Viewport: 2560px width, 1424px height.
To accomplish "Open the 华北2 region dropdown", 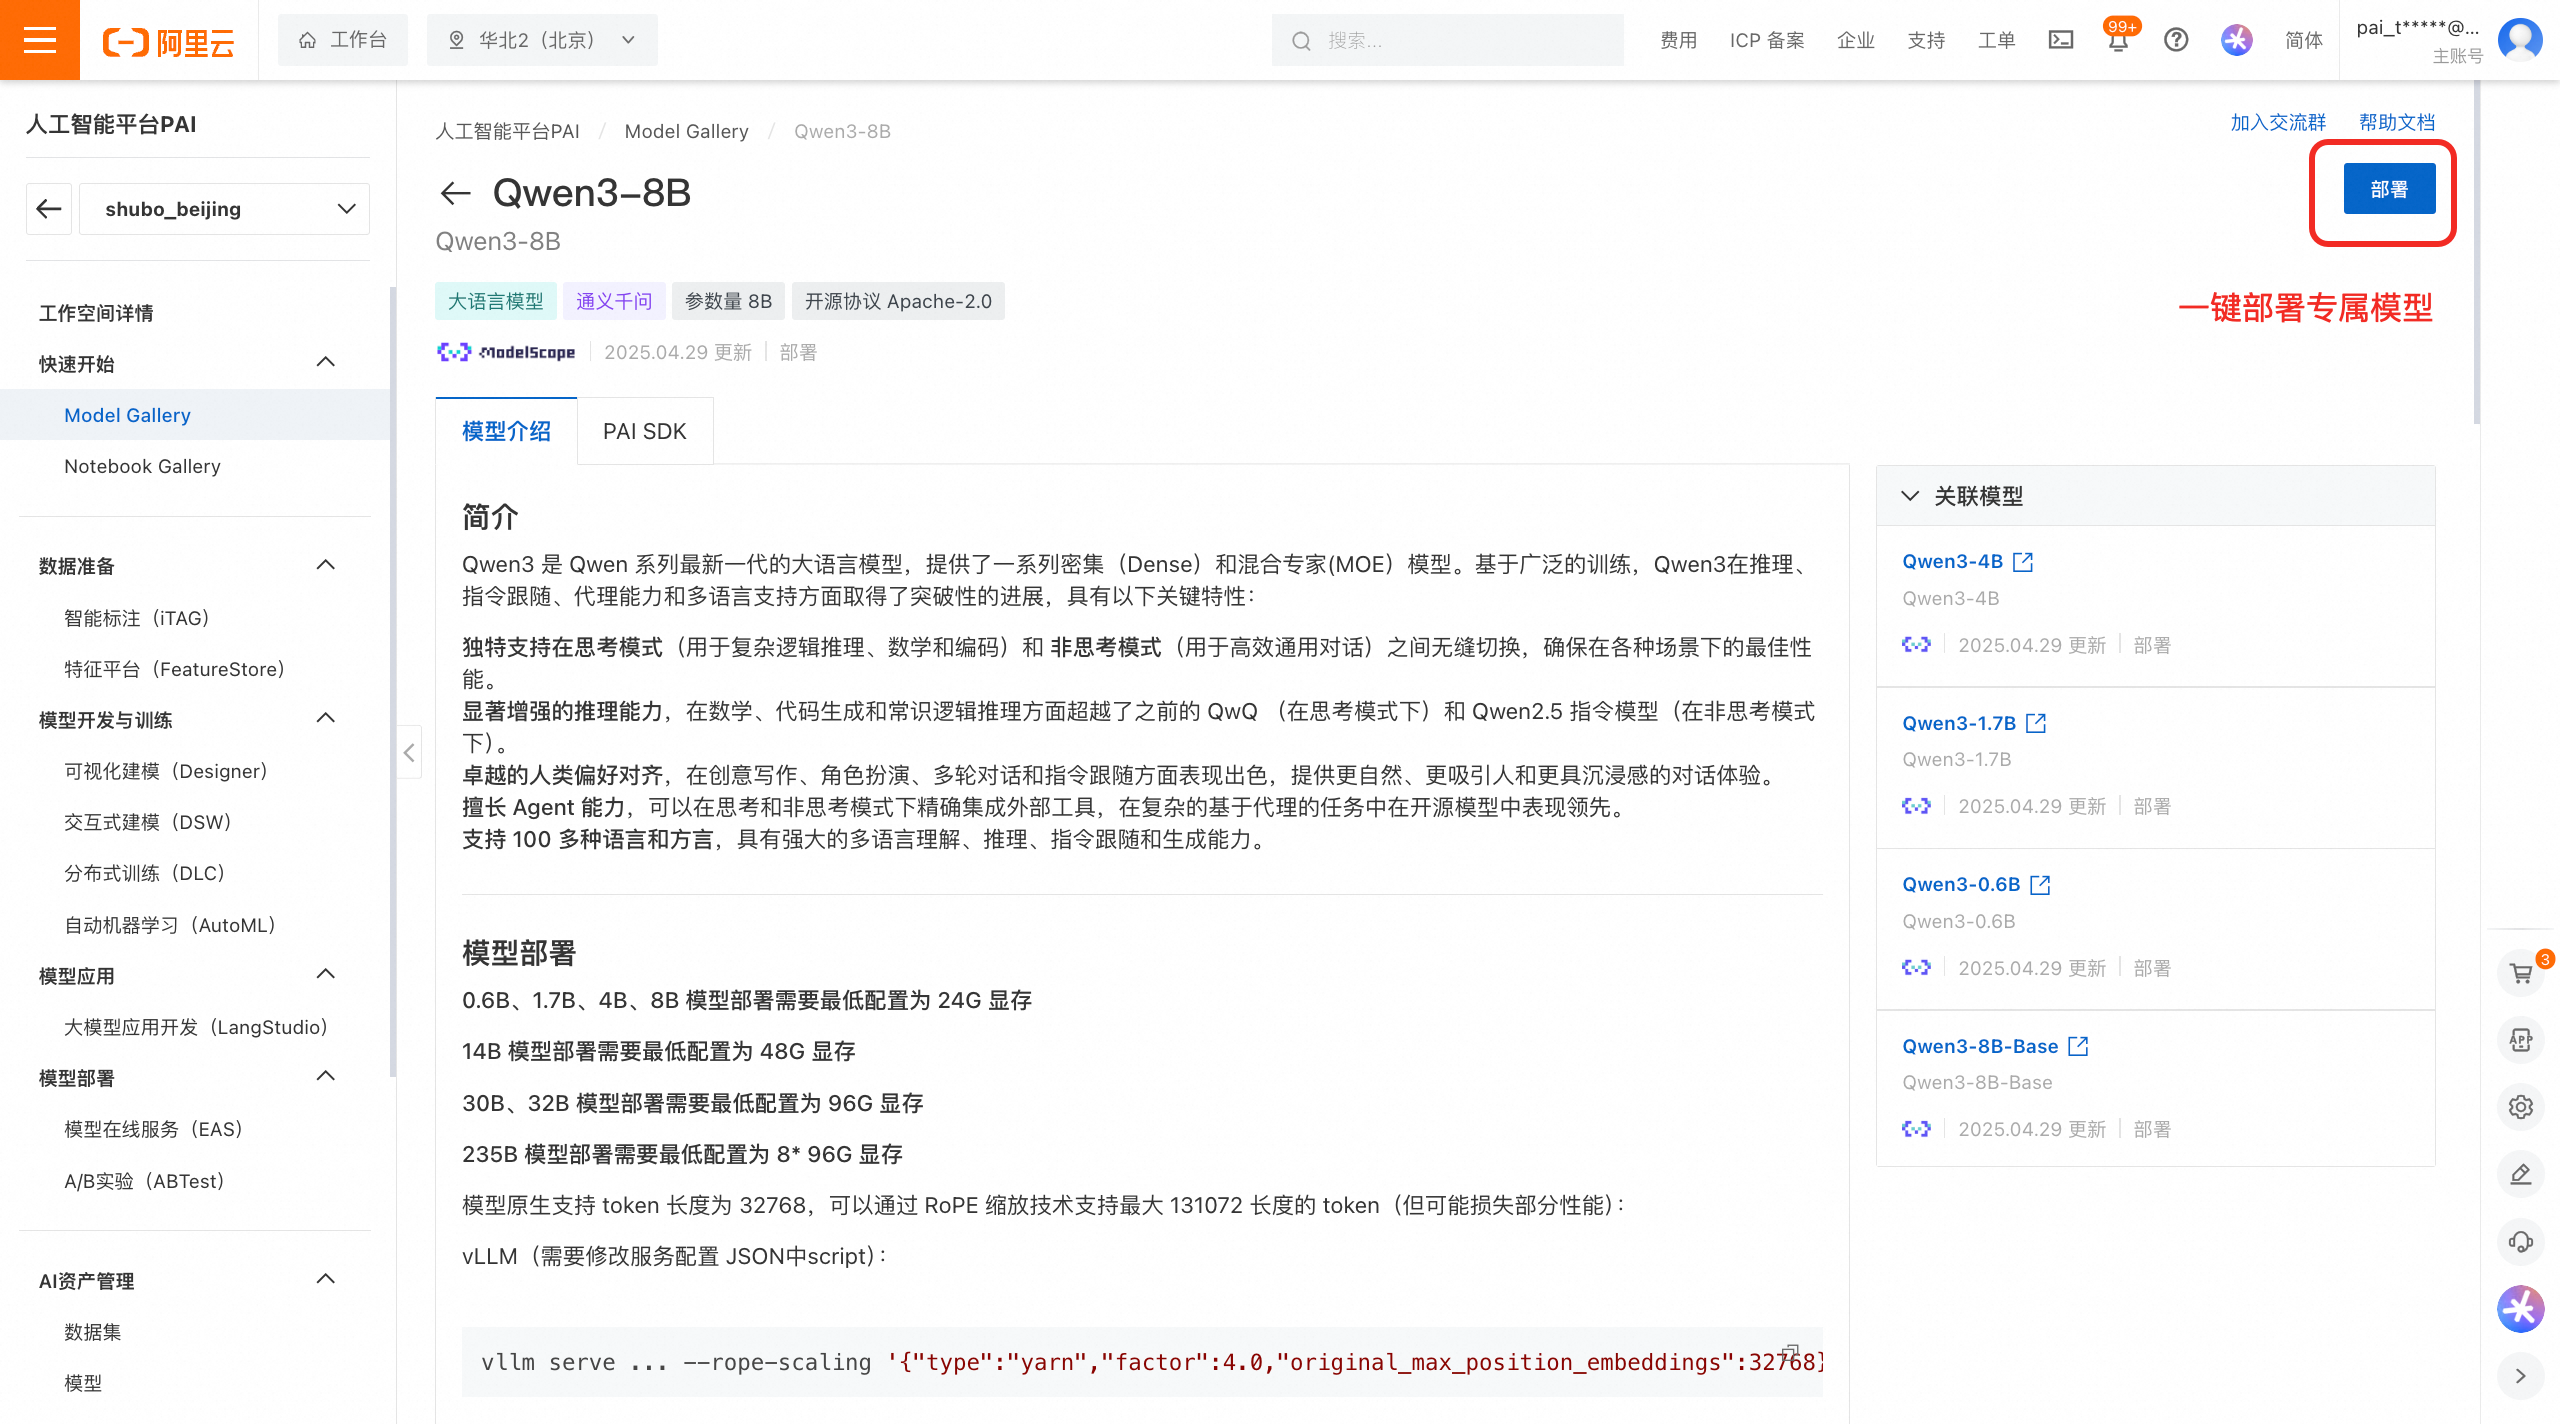I will tap(542, 40).
